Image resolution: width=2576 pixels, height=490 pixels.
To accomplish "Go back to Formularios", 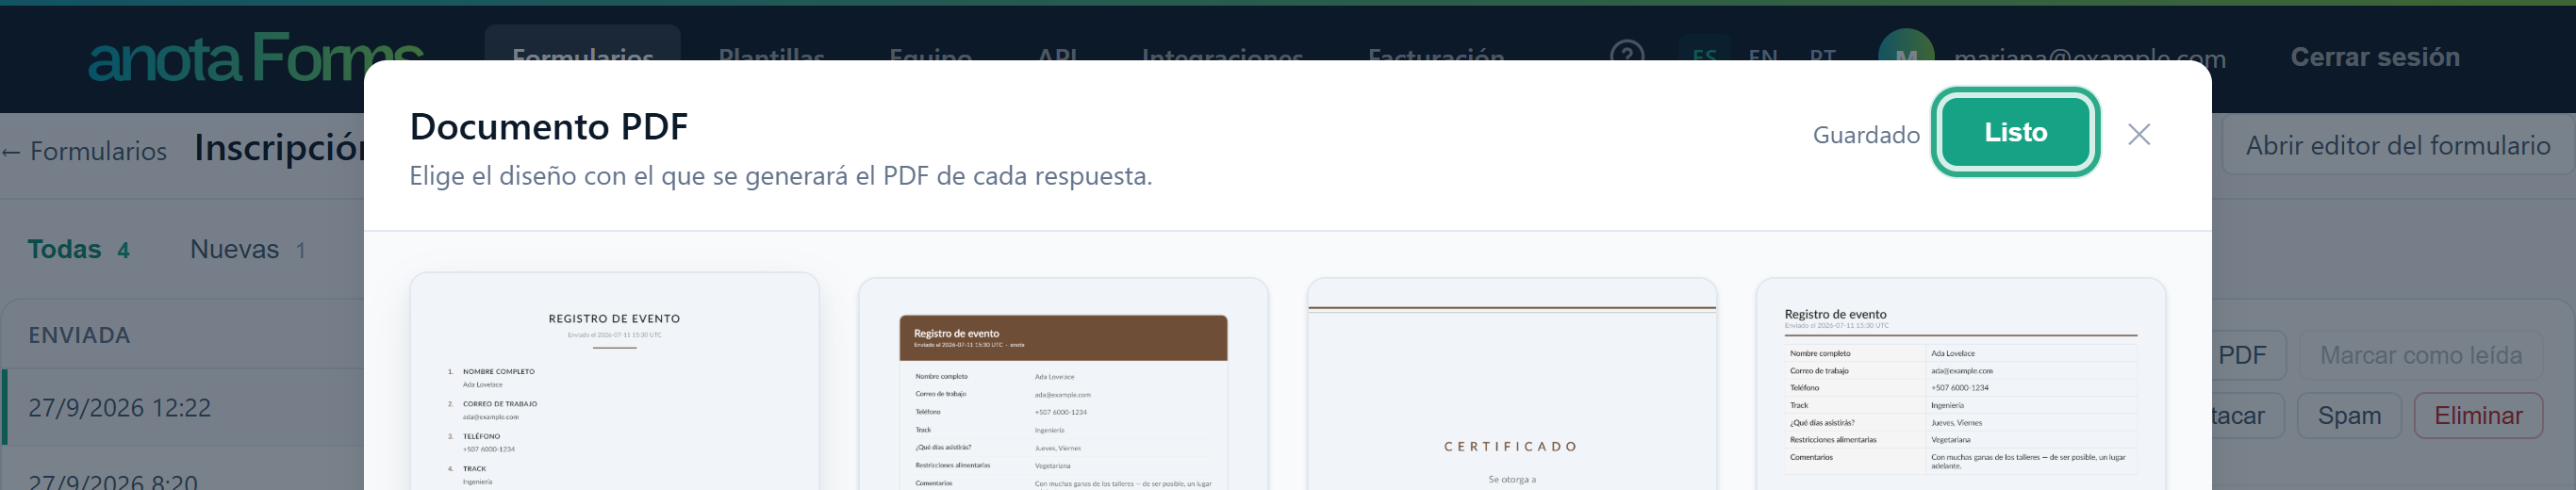I will pyautogui.click(x=84, y=151).
